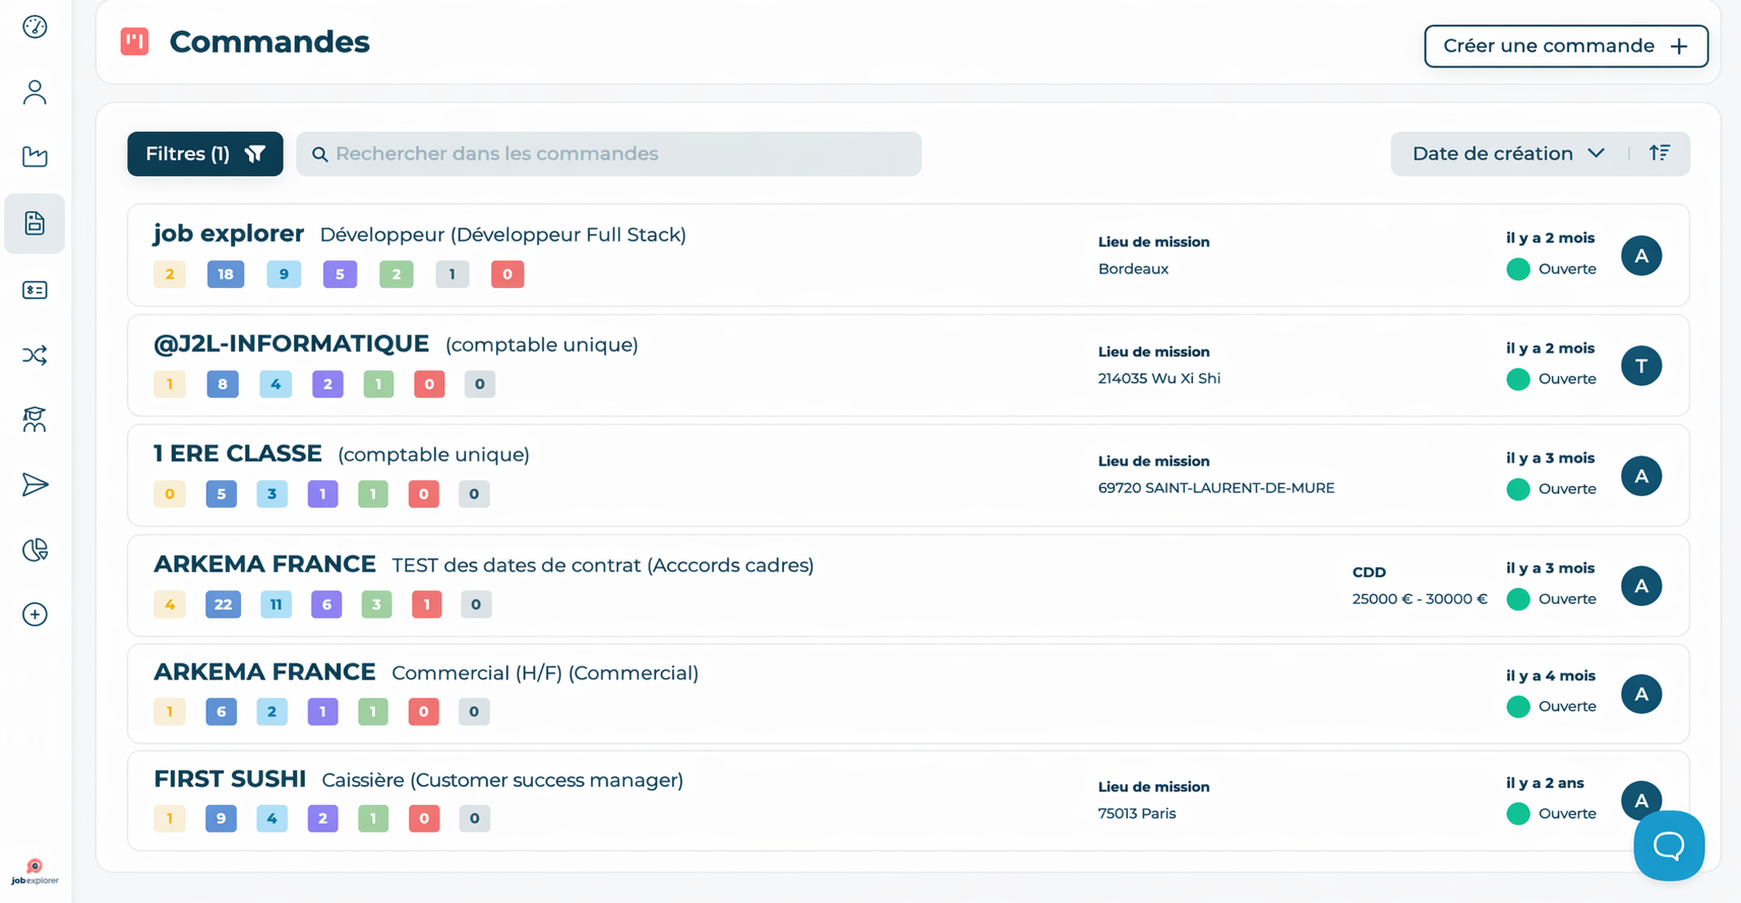
Task: Click purple 6 badge on ARKEMA FRANCE TEST order
Action: coord(326,604)
